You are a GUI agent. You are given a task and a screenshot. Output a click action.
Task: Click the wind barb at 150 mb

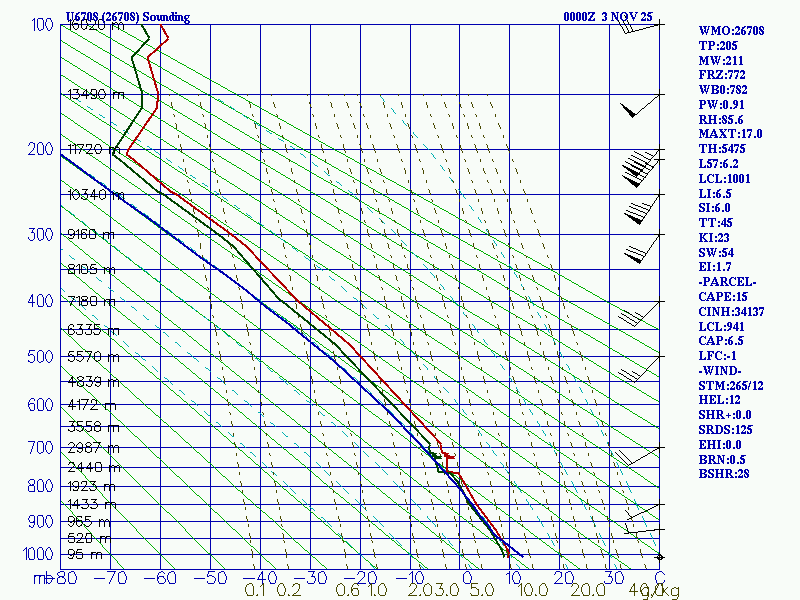640,106
